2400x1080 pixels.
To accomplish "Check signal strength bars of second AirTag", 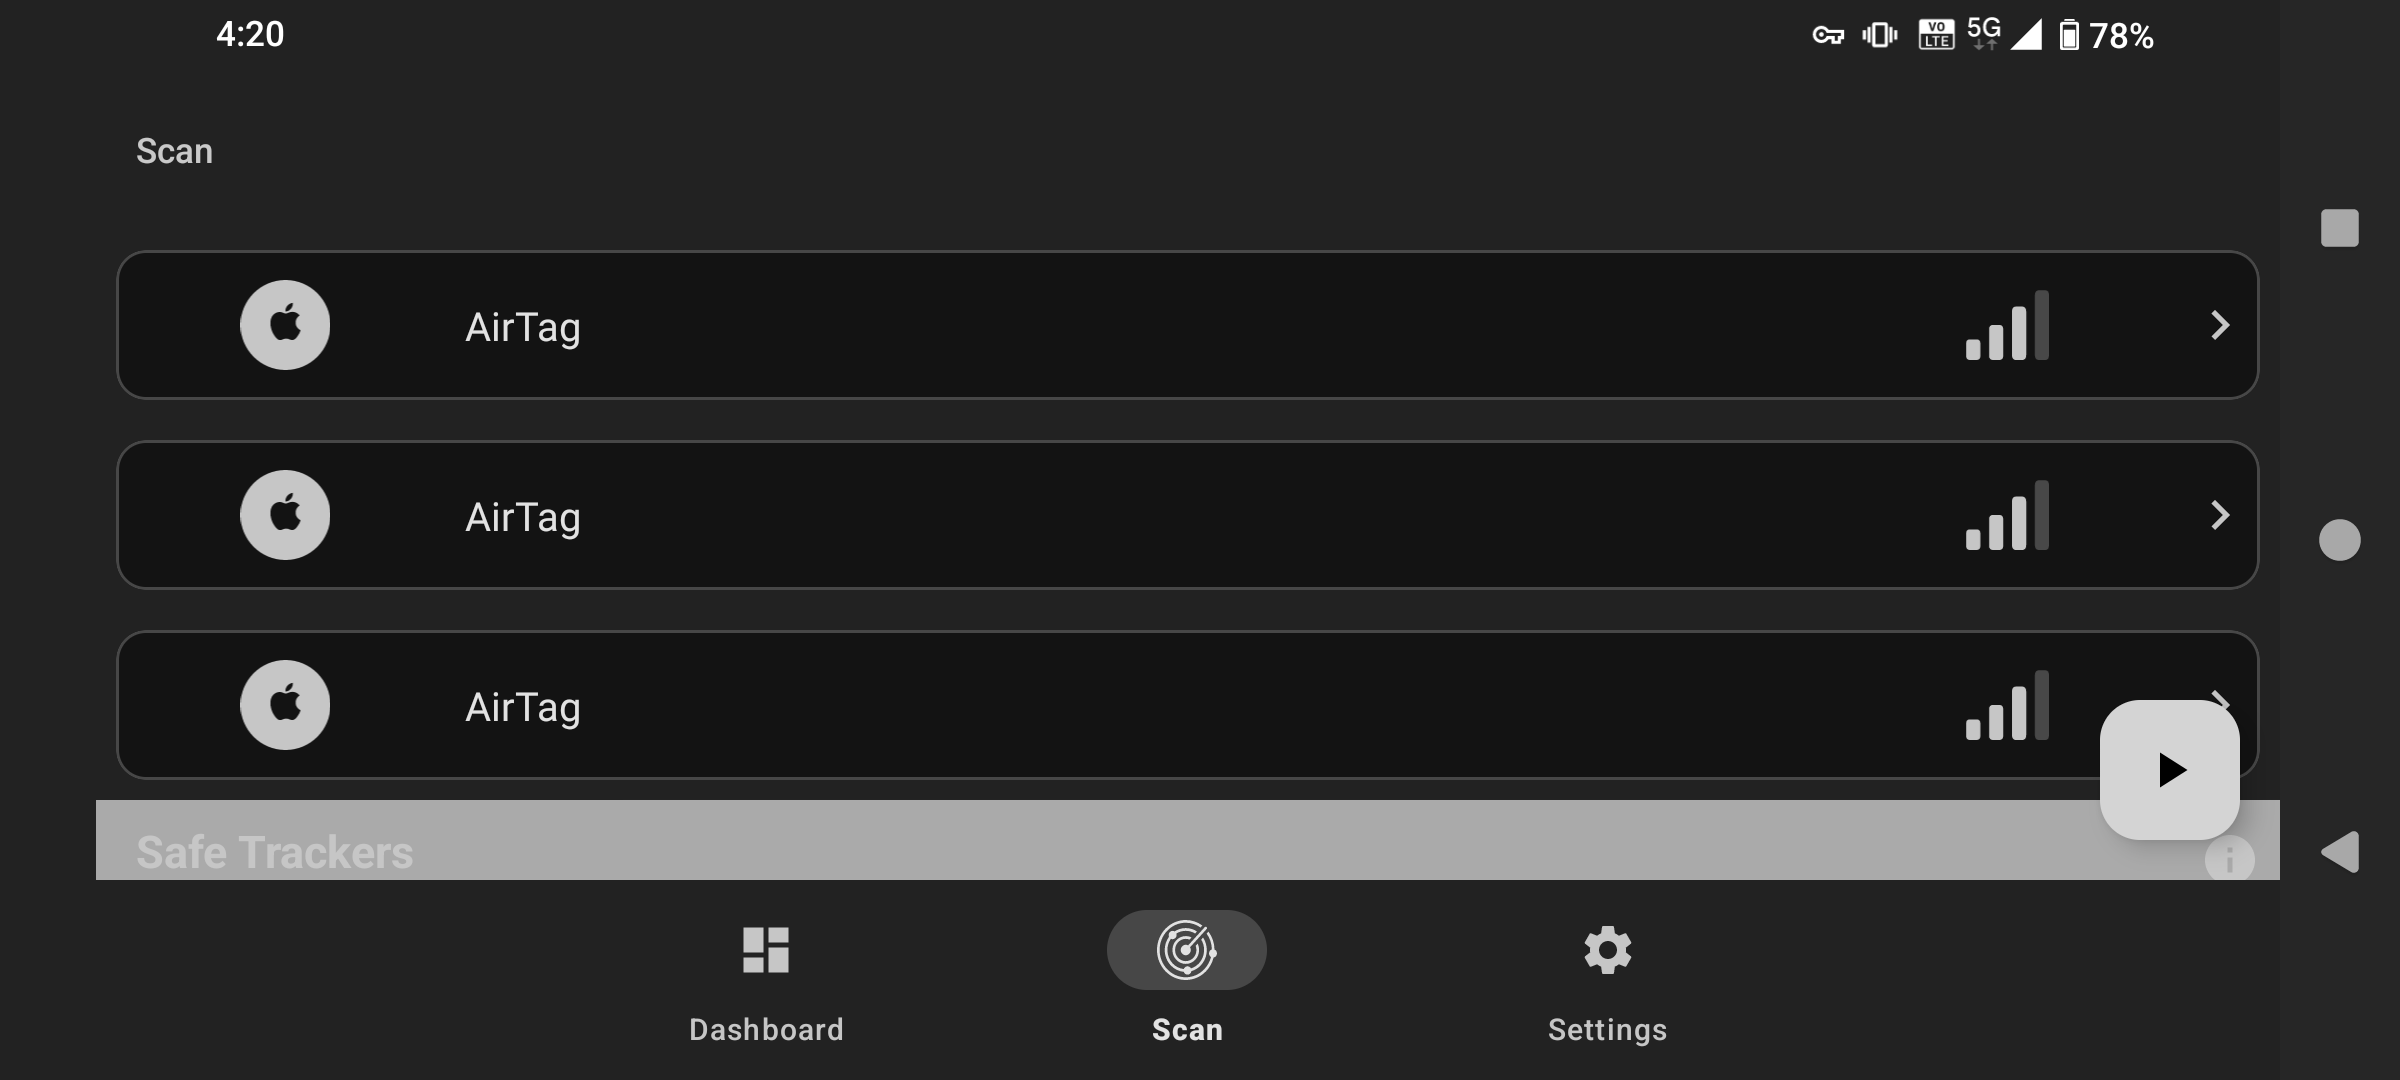I will (x=2007, y=515).
